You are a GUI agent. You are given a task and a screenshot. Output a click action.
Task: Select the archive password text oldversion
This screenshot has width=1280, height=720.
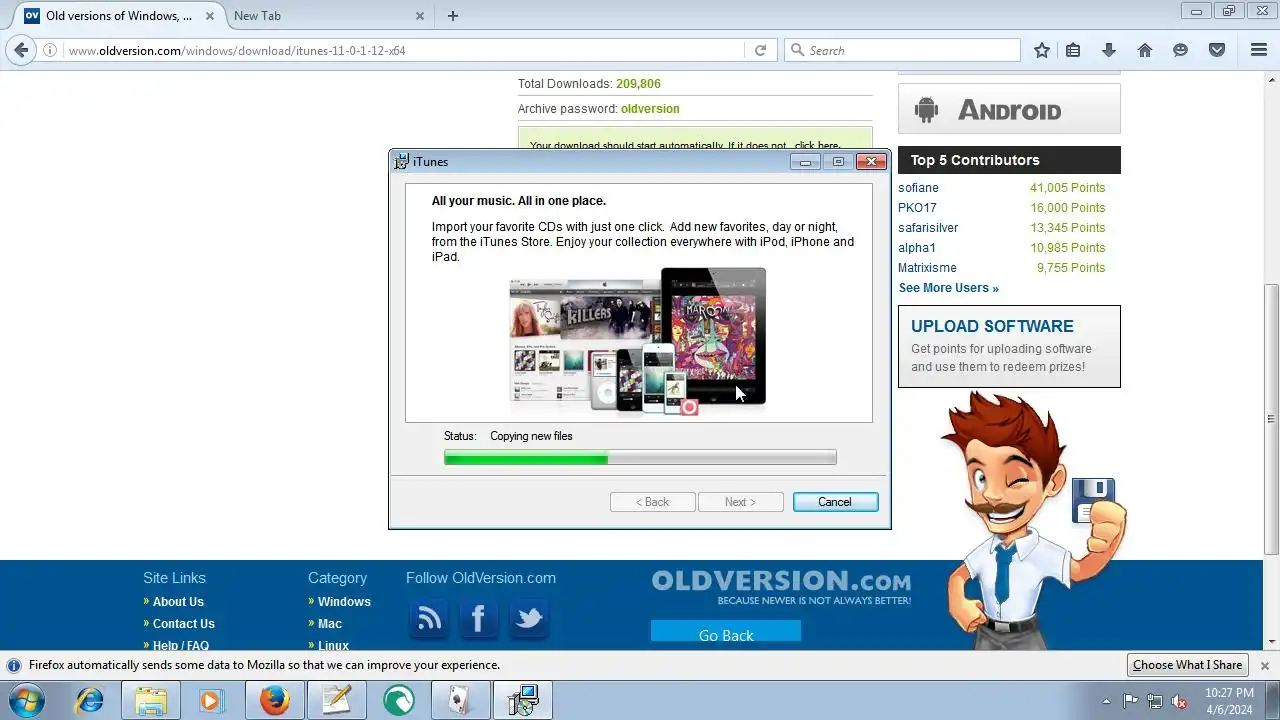[x=650, y=109]
